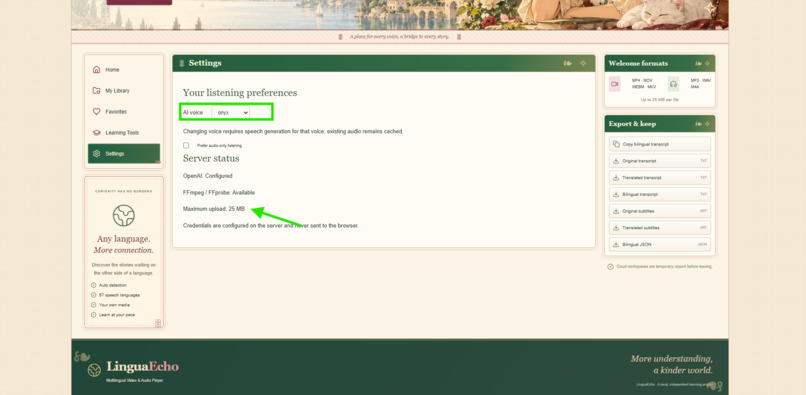Viewport: 806px width, 395px height.
Task: Click the Settings panel title header
Action: pyautogui.click(x=383, y=63)
